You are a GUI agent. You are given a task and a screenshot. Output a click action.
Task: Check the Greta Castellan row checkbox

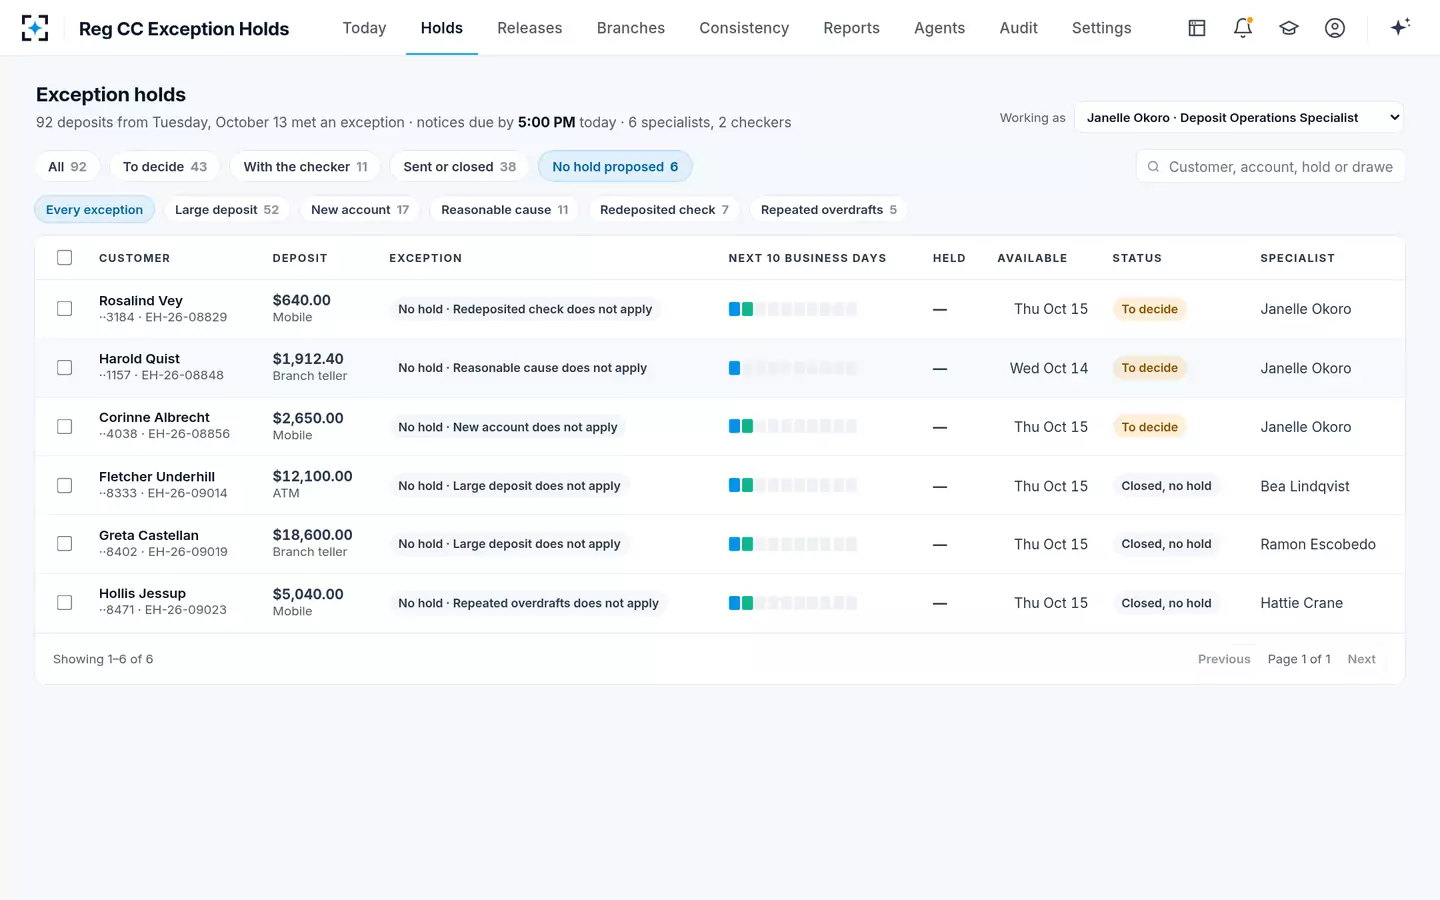(x=65, y=544)
